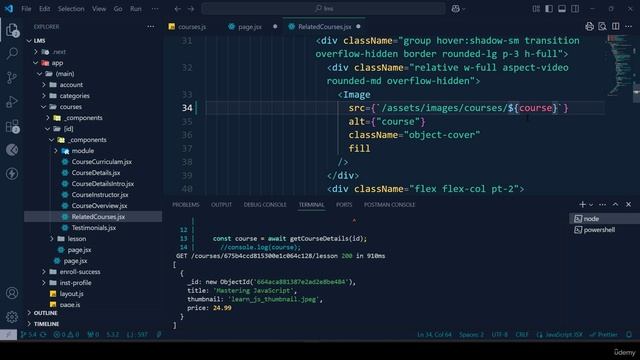Toggle the bottom panel layout icon

click(562, 9)
